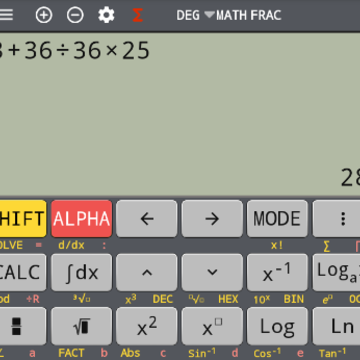The height and width of the screenshot is (360, 360).
Task: Tap the down chevron history key
Action: coord(212,272)
